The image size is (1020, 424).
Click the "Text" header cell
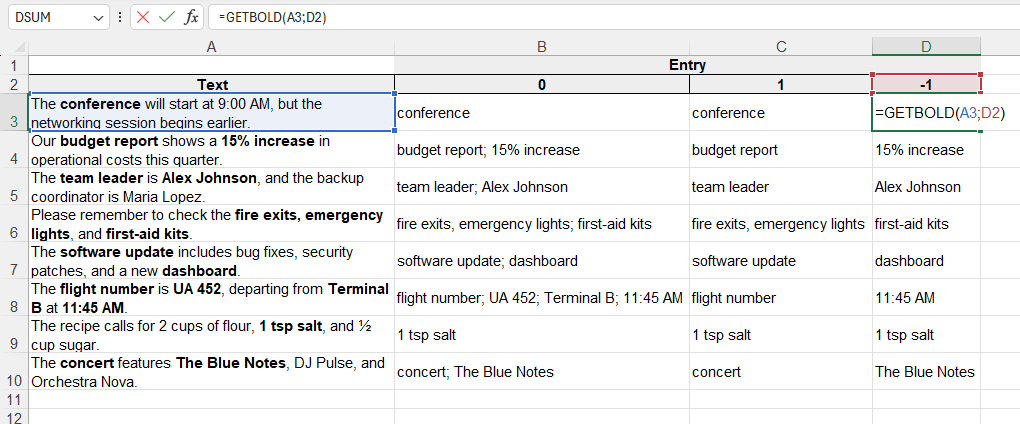(211, 84)
